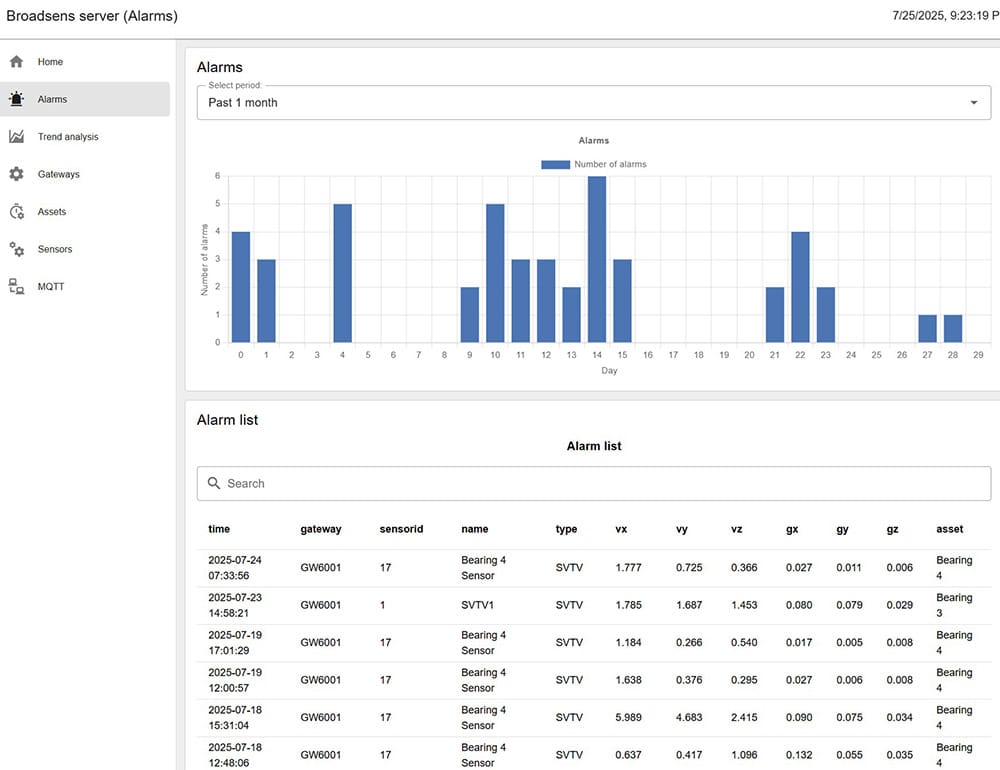Screen dimensions: 1000x770
Task: Go to the Trend analysis menu item
Action: pos(68,137)
